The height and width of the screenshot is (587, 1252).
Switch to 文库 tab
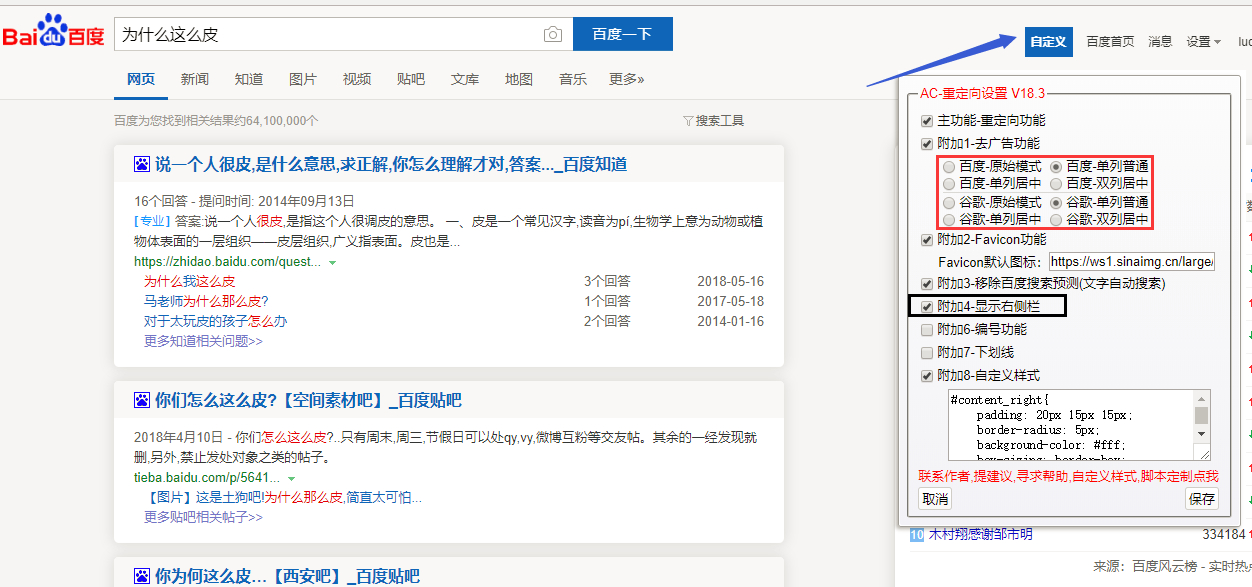[465, 79]
